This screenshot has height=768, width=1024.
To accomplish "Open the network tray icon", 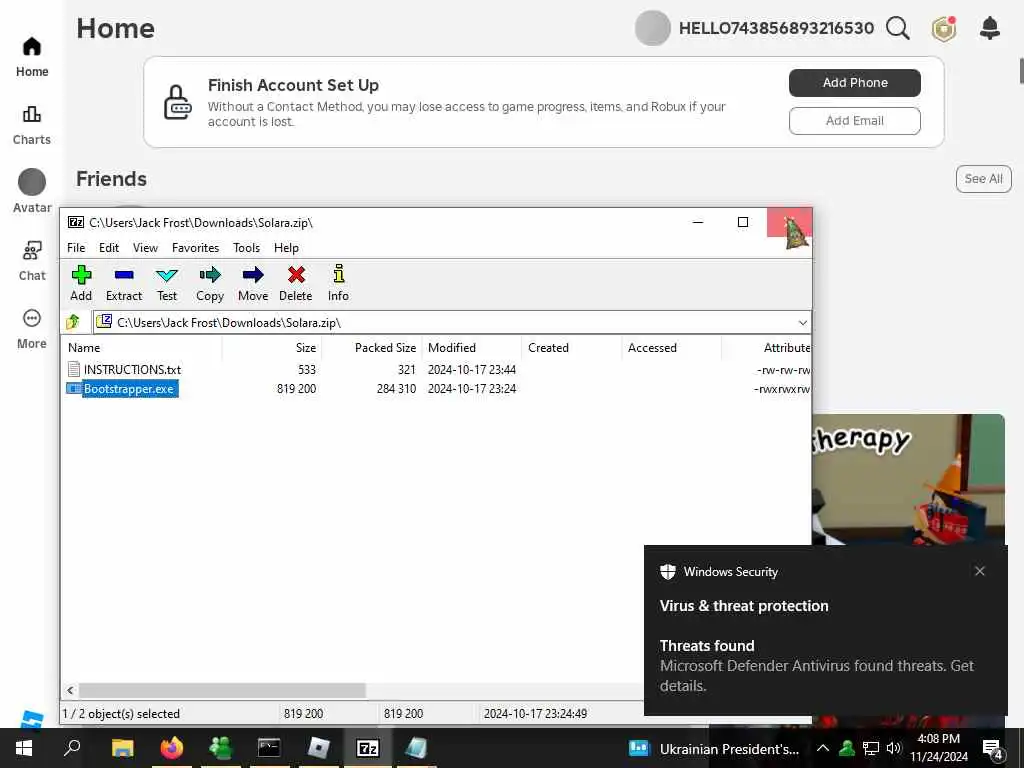I will (x=870, y=748).
